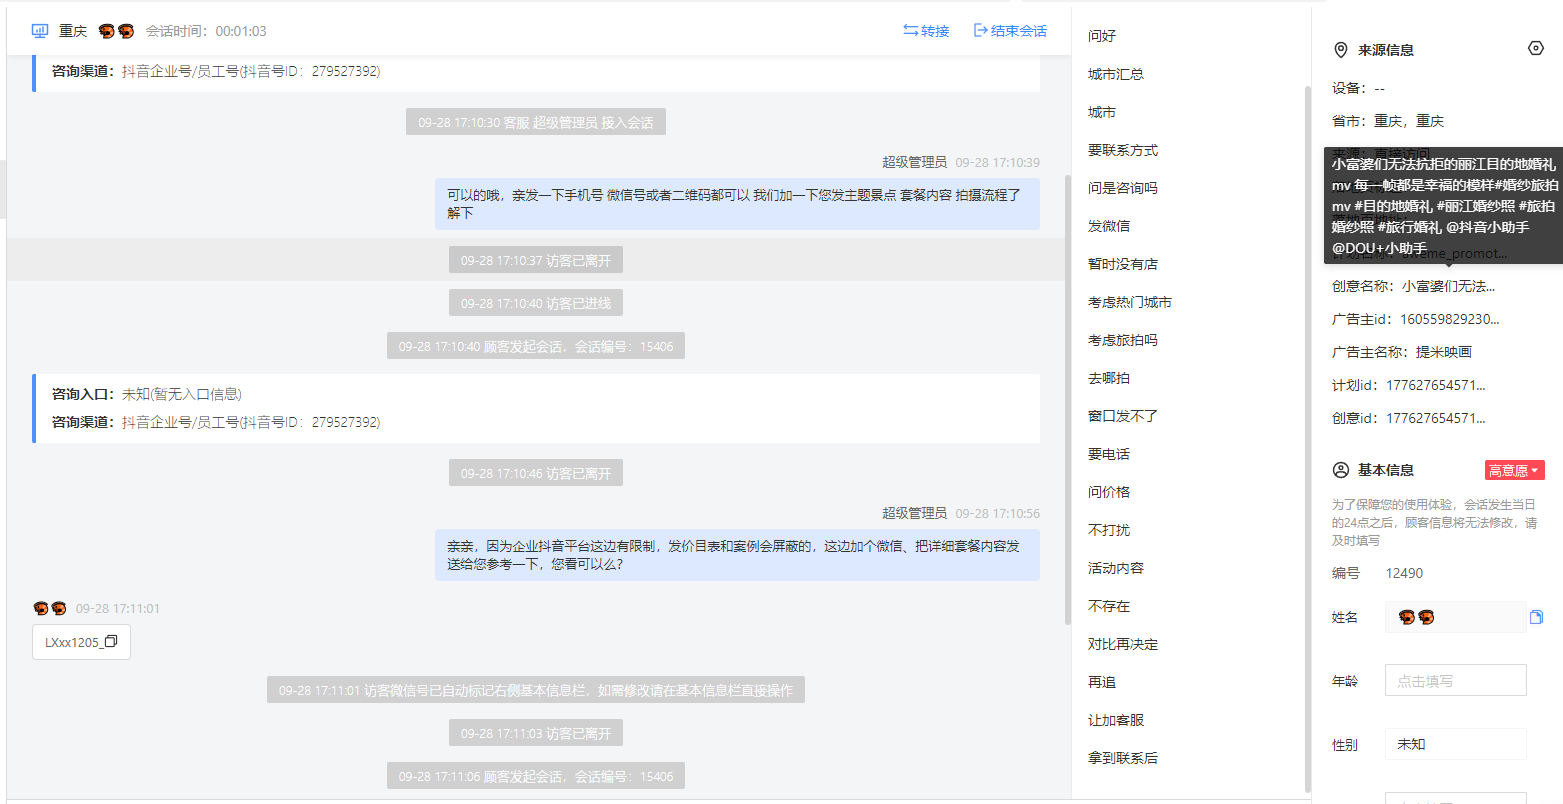This screenshot has width=1563, height=804.
Task: Click the quick reply list scrollbar
Action: [1307, 438]
